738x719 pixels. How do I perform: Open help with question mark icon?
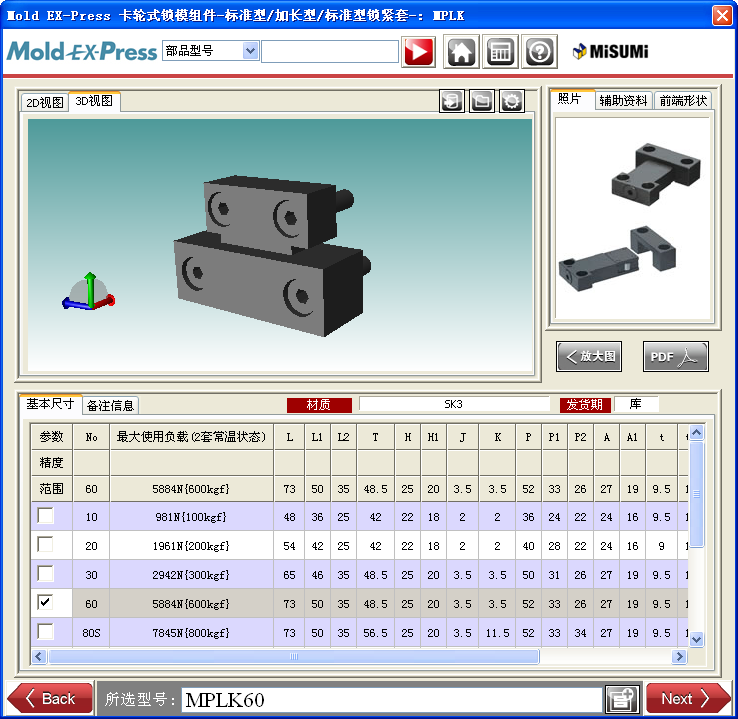point(540,52)
